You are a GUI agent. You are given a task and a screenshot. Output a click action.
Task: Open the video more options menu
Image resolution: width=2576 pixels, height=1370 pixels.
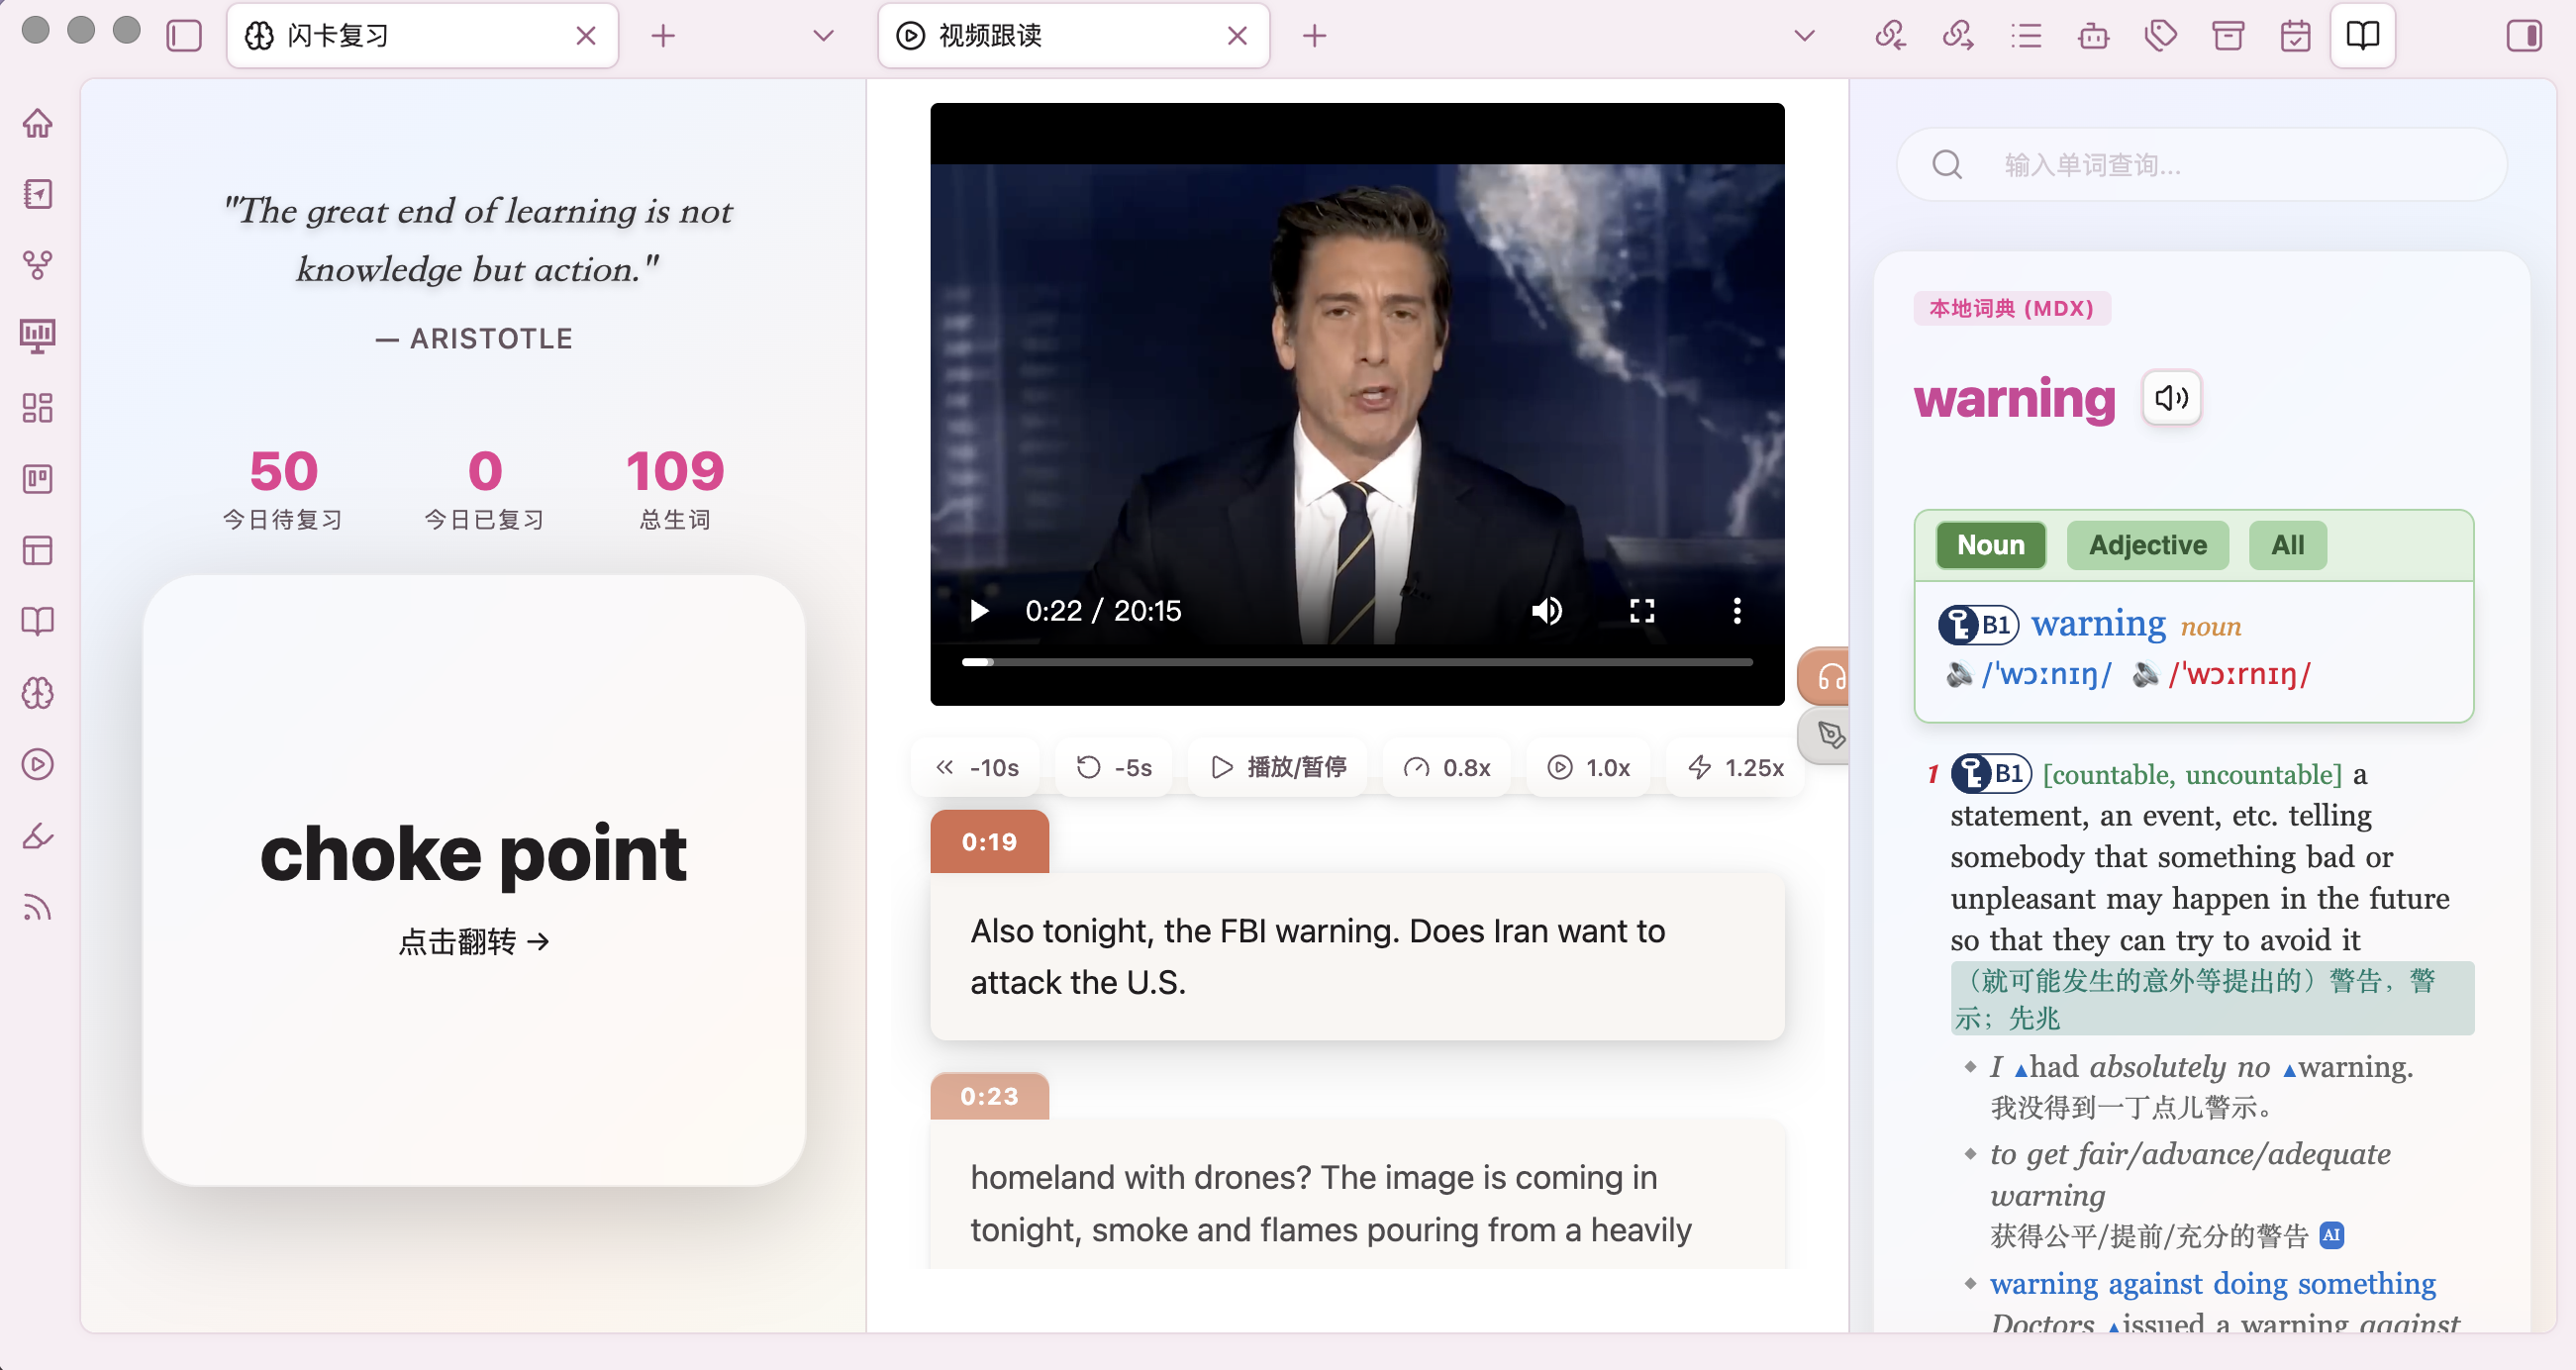tap(1737, 610)
